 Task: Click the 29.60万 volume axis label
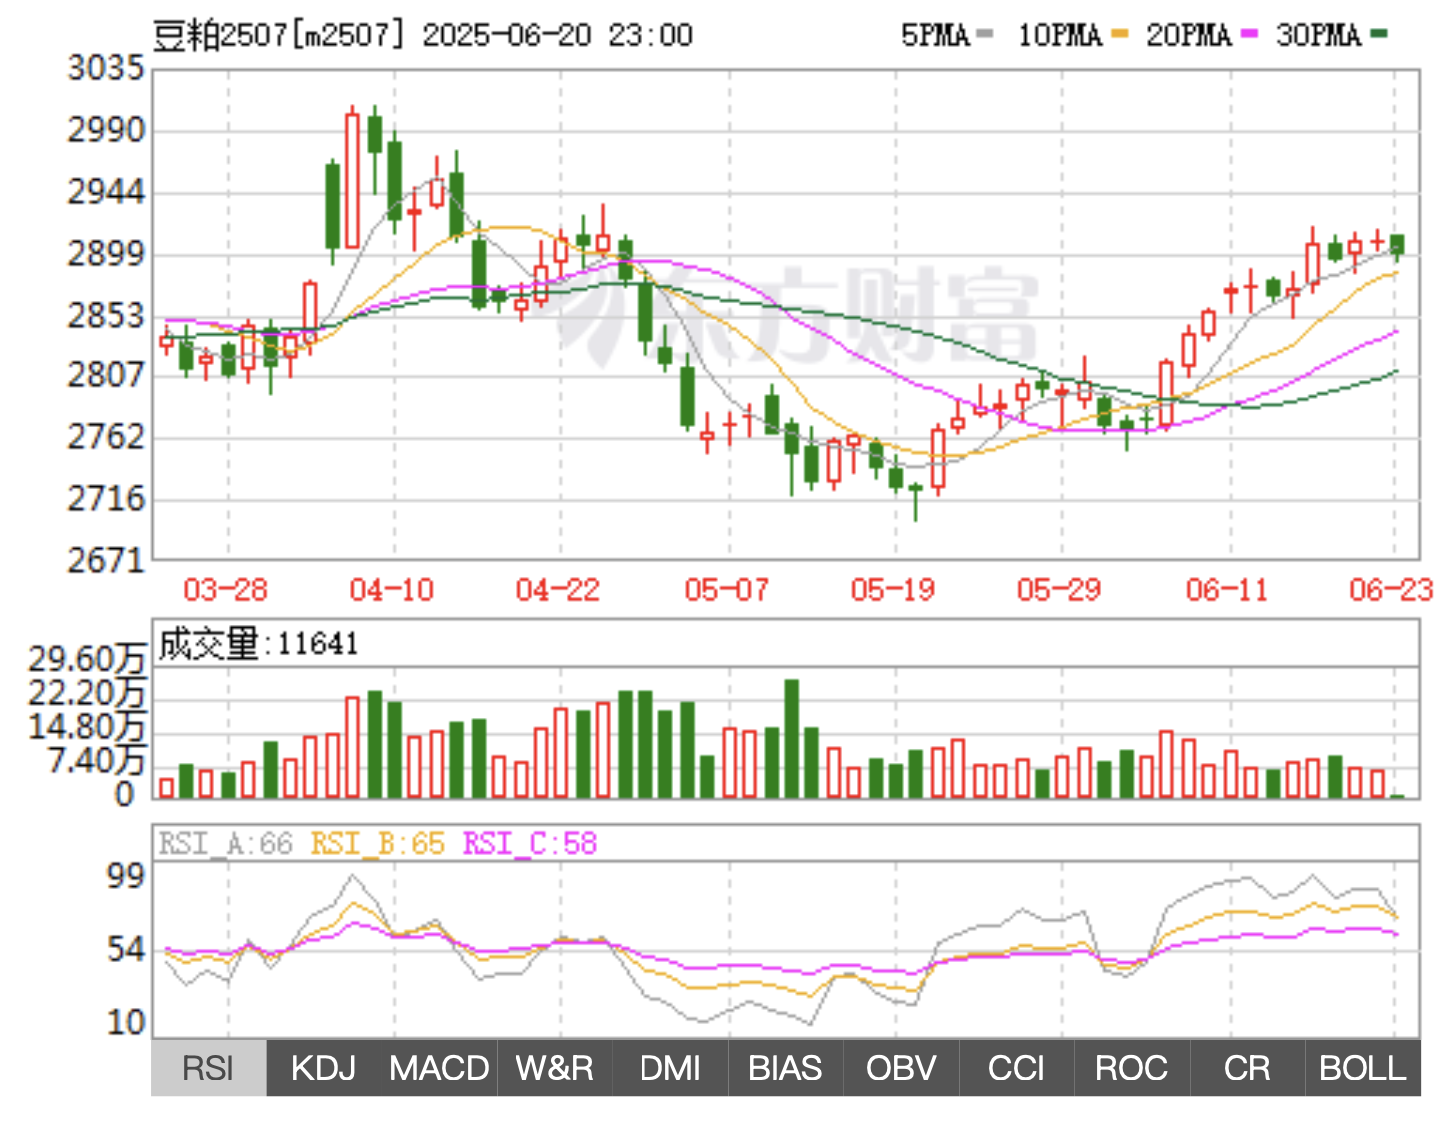(x=87, y=659)
